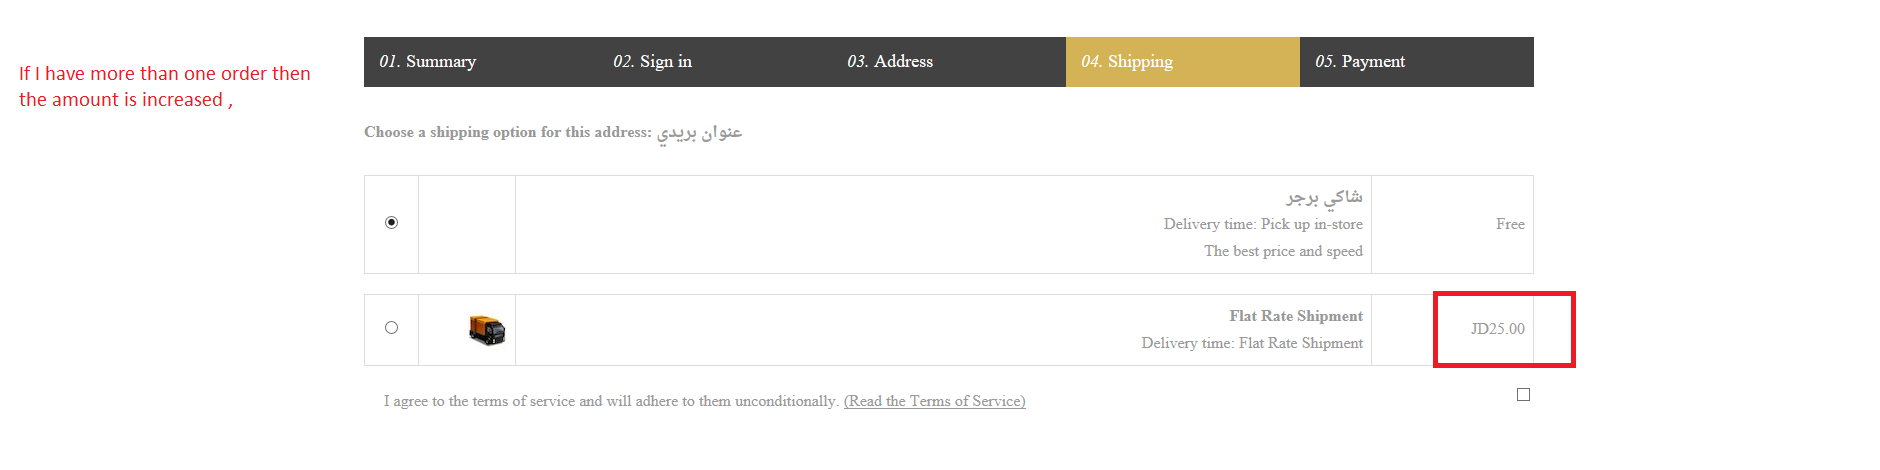Choose the Flat Rate Shipment radio option
Viewport: 1880px width, 470px height.
click(391, 327)
